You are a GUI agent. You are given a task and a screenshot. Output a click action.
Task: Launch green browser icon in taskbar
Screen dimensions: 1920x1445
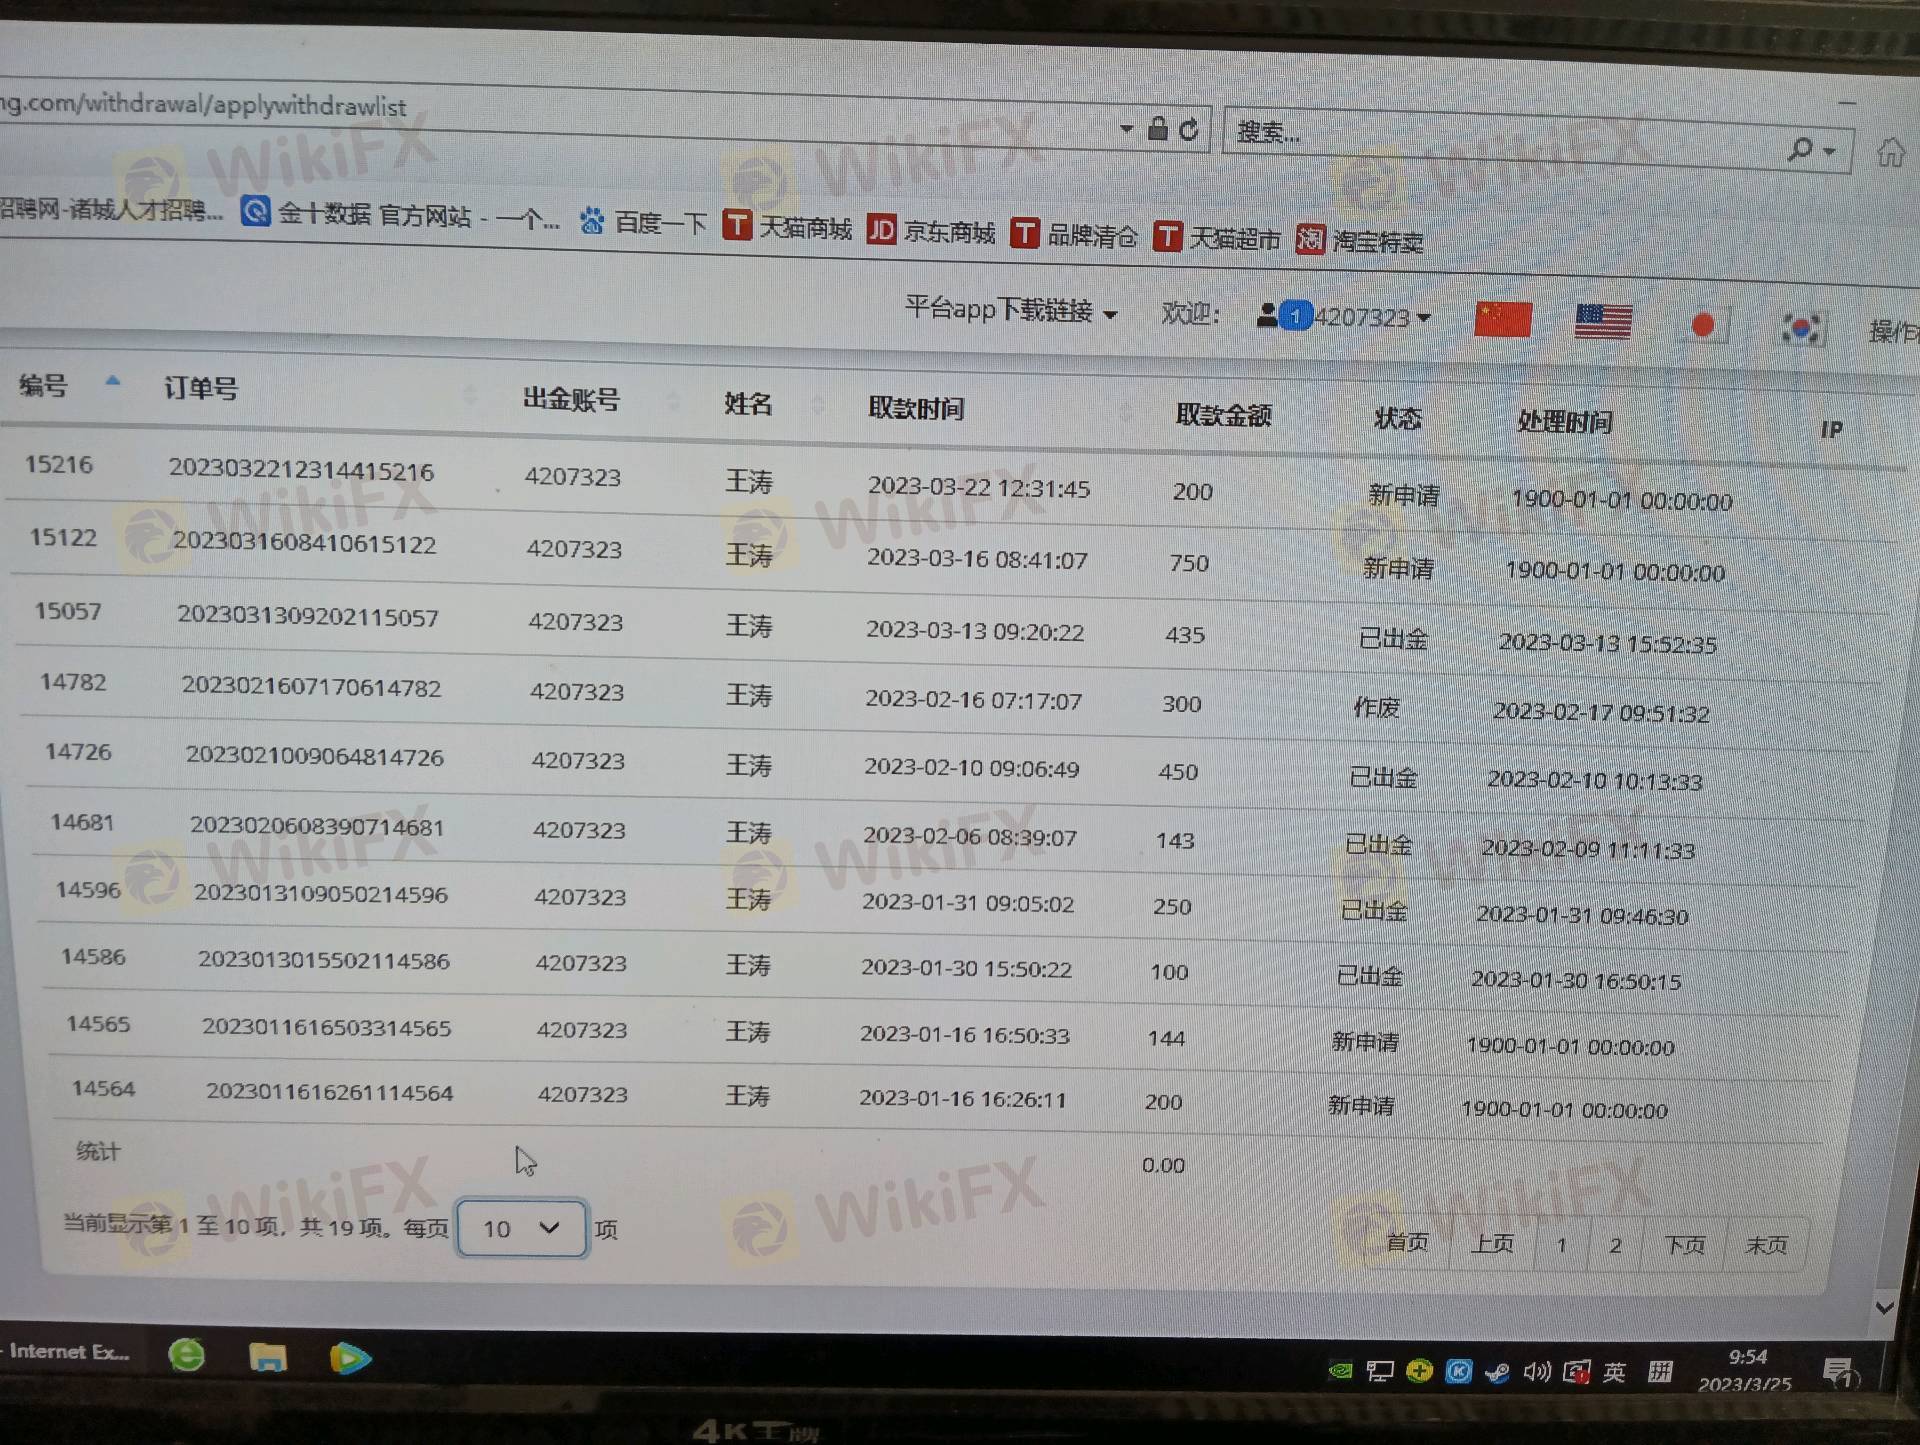pyautogui.click(x=187, y=1355)
